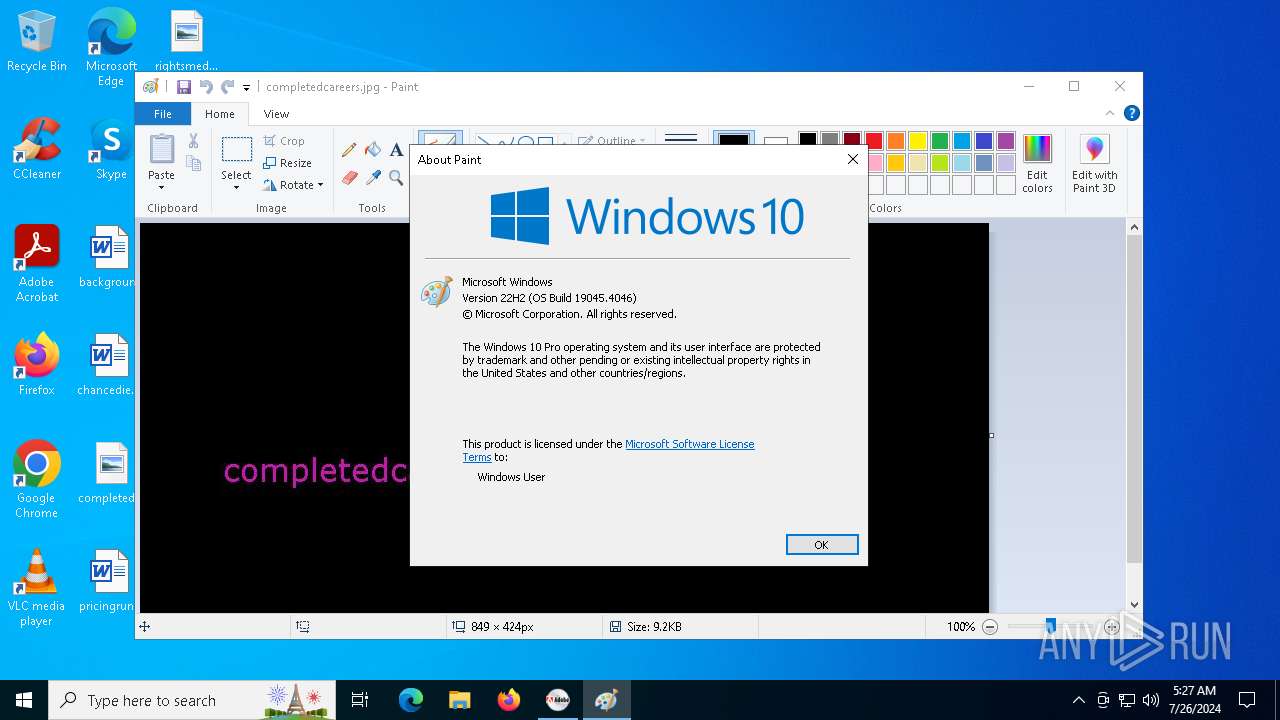Open the Rotate dropdown
The width and height of the screenshot is (1280, 720).
293,185
